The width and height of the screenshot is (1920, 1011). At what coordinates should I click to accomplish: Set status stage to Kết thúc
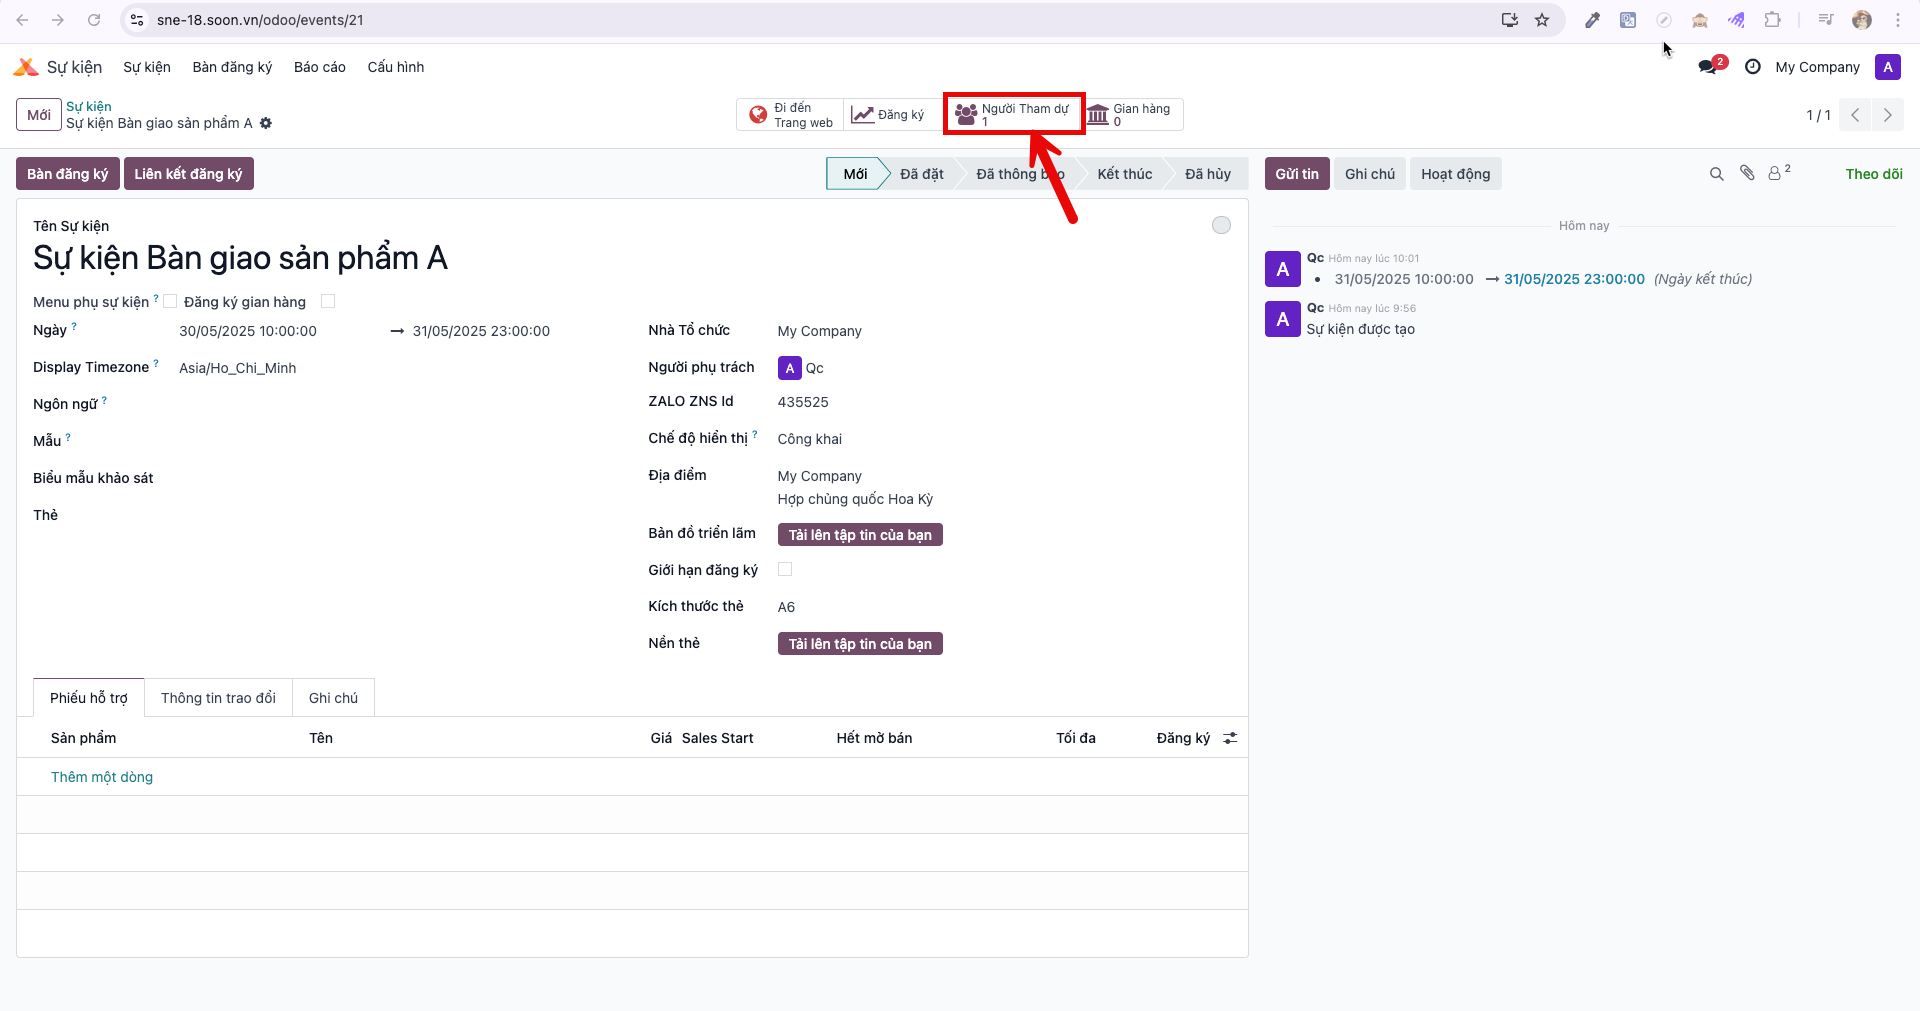pos(1124,174)
